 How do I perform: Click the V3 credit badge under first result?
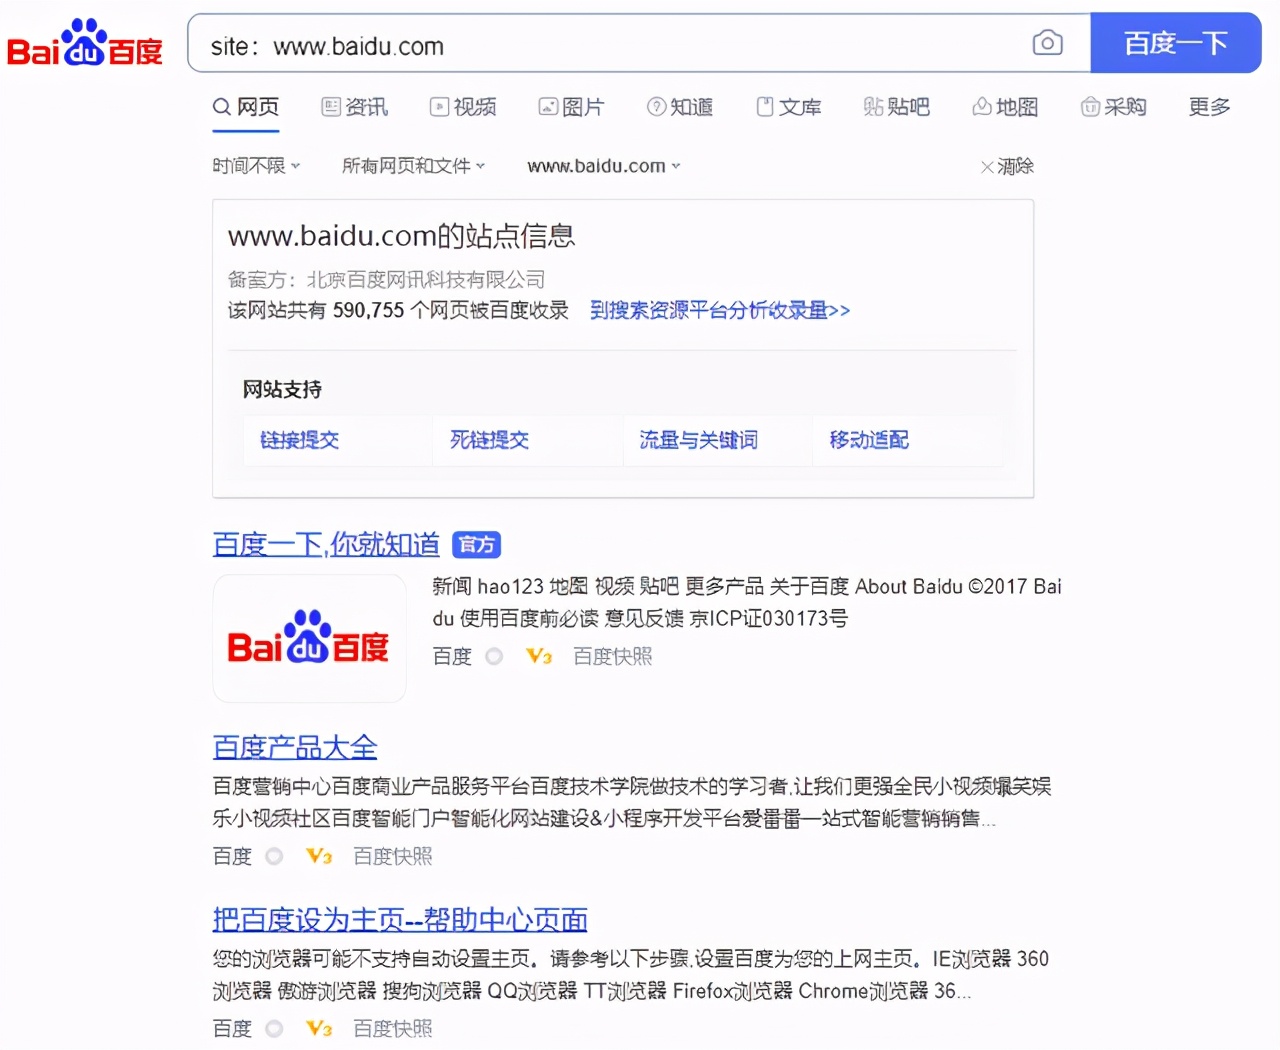(x=538, y=657)
